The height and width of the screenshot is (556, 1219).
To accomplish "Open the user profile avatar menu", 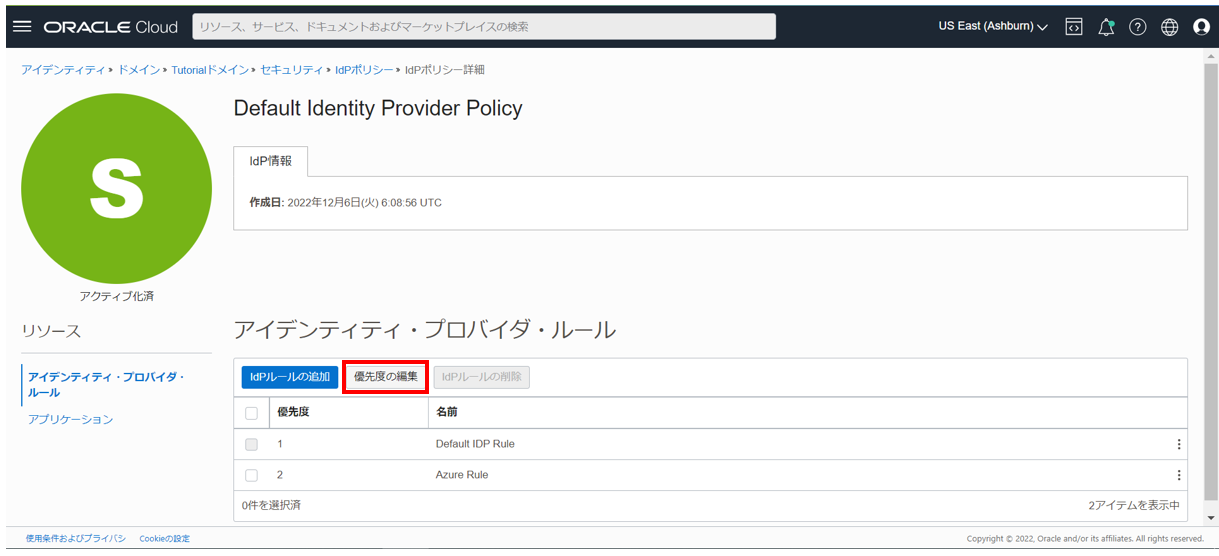I will click(x=1201, y=27).
